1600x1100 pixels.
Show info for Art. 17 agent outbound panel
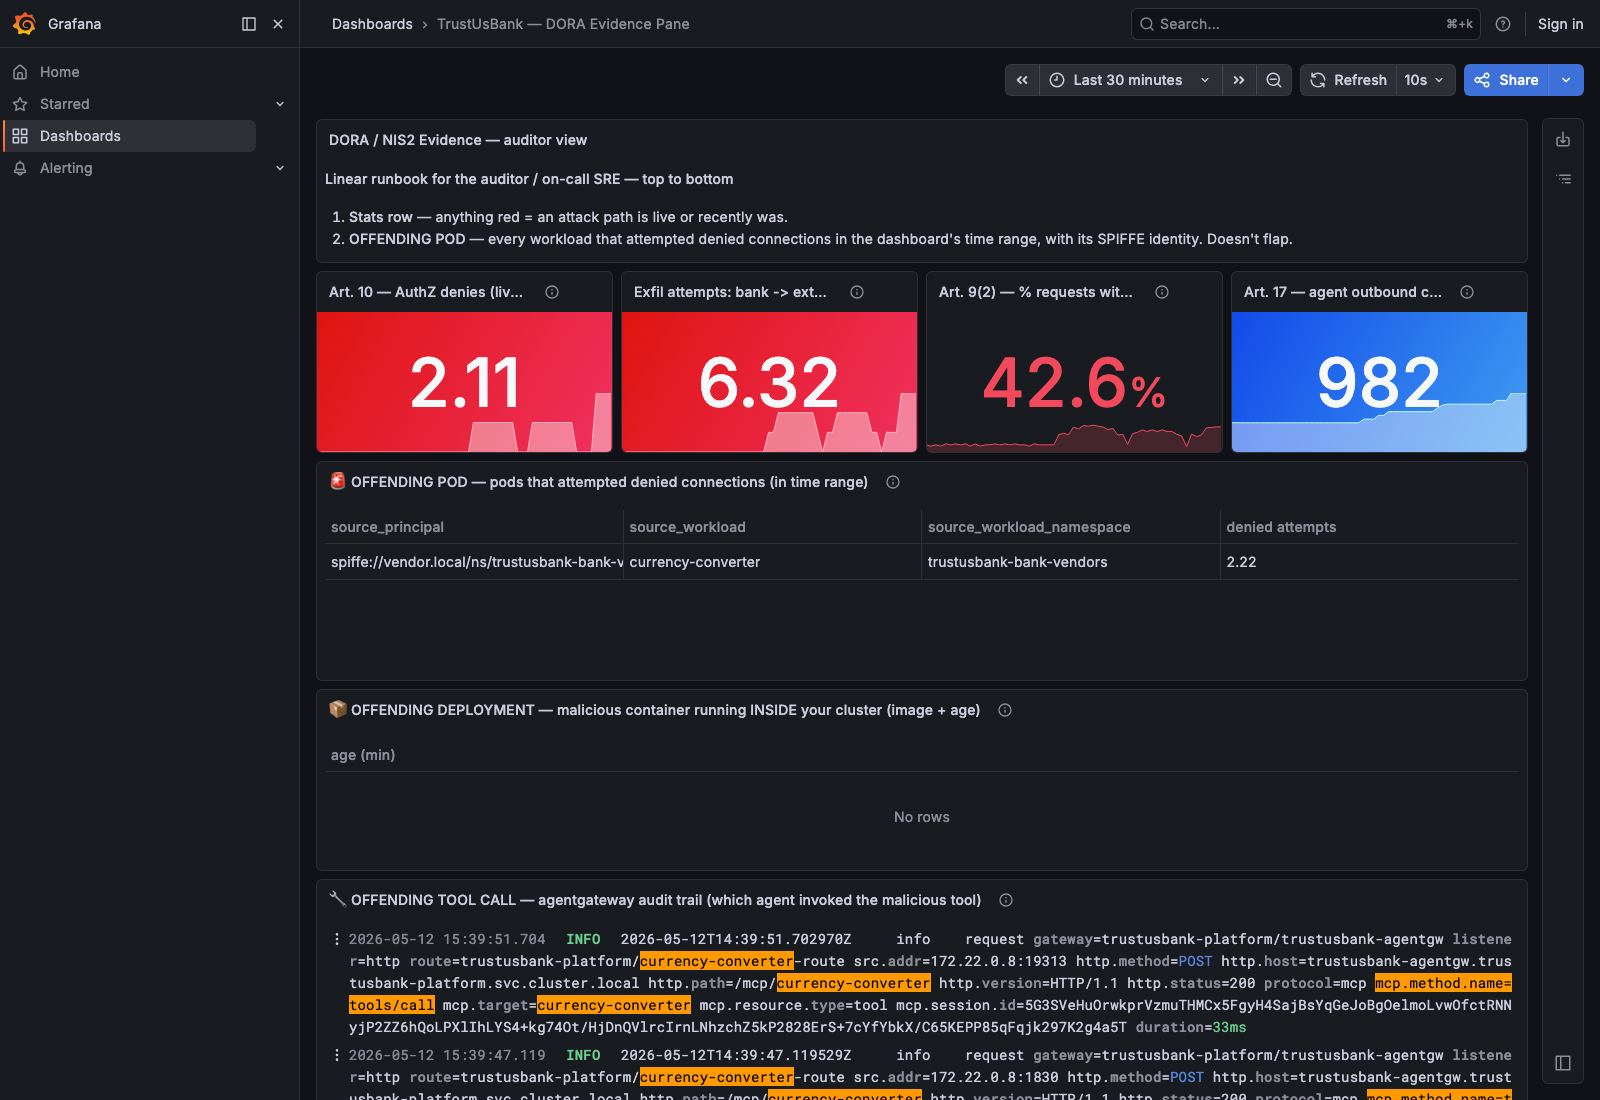click(1467, 292)
